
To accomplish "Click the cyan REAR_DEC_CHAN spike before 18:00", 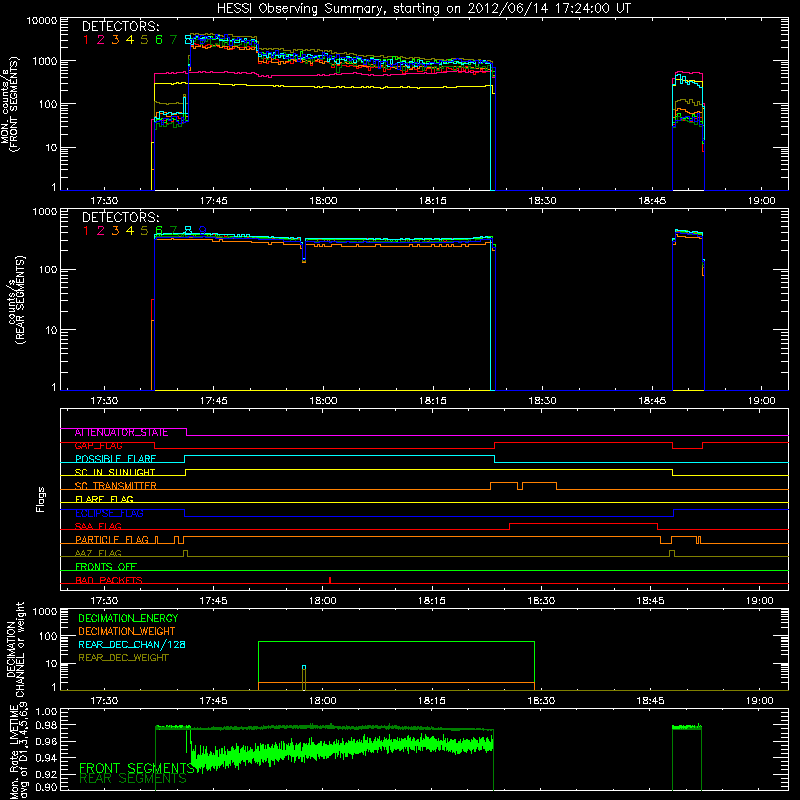I will (x=304, y=667).
